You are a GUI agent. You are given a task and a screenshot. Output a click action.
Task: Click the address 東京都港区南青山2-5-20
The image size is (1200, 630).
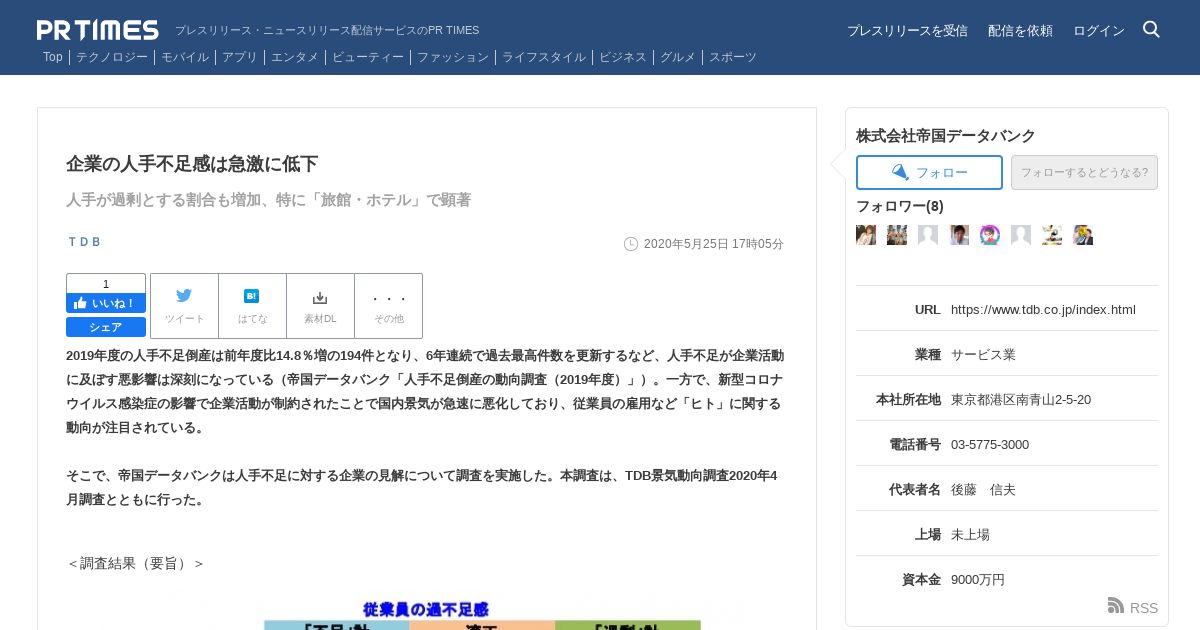(1021, 399)
